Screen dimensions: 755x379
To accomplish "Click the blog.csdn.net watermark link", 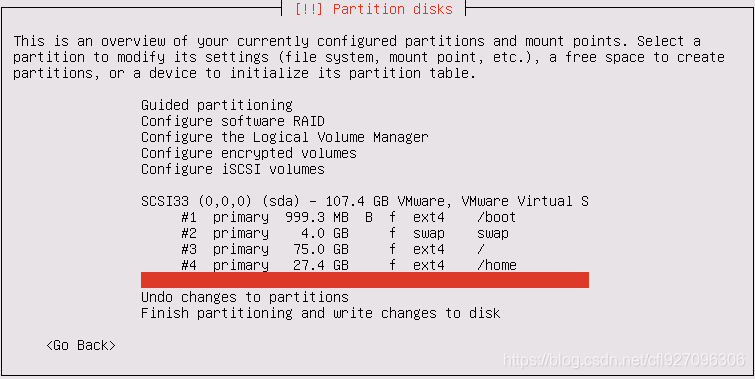I will tap(624, 360).
